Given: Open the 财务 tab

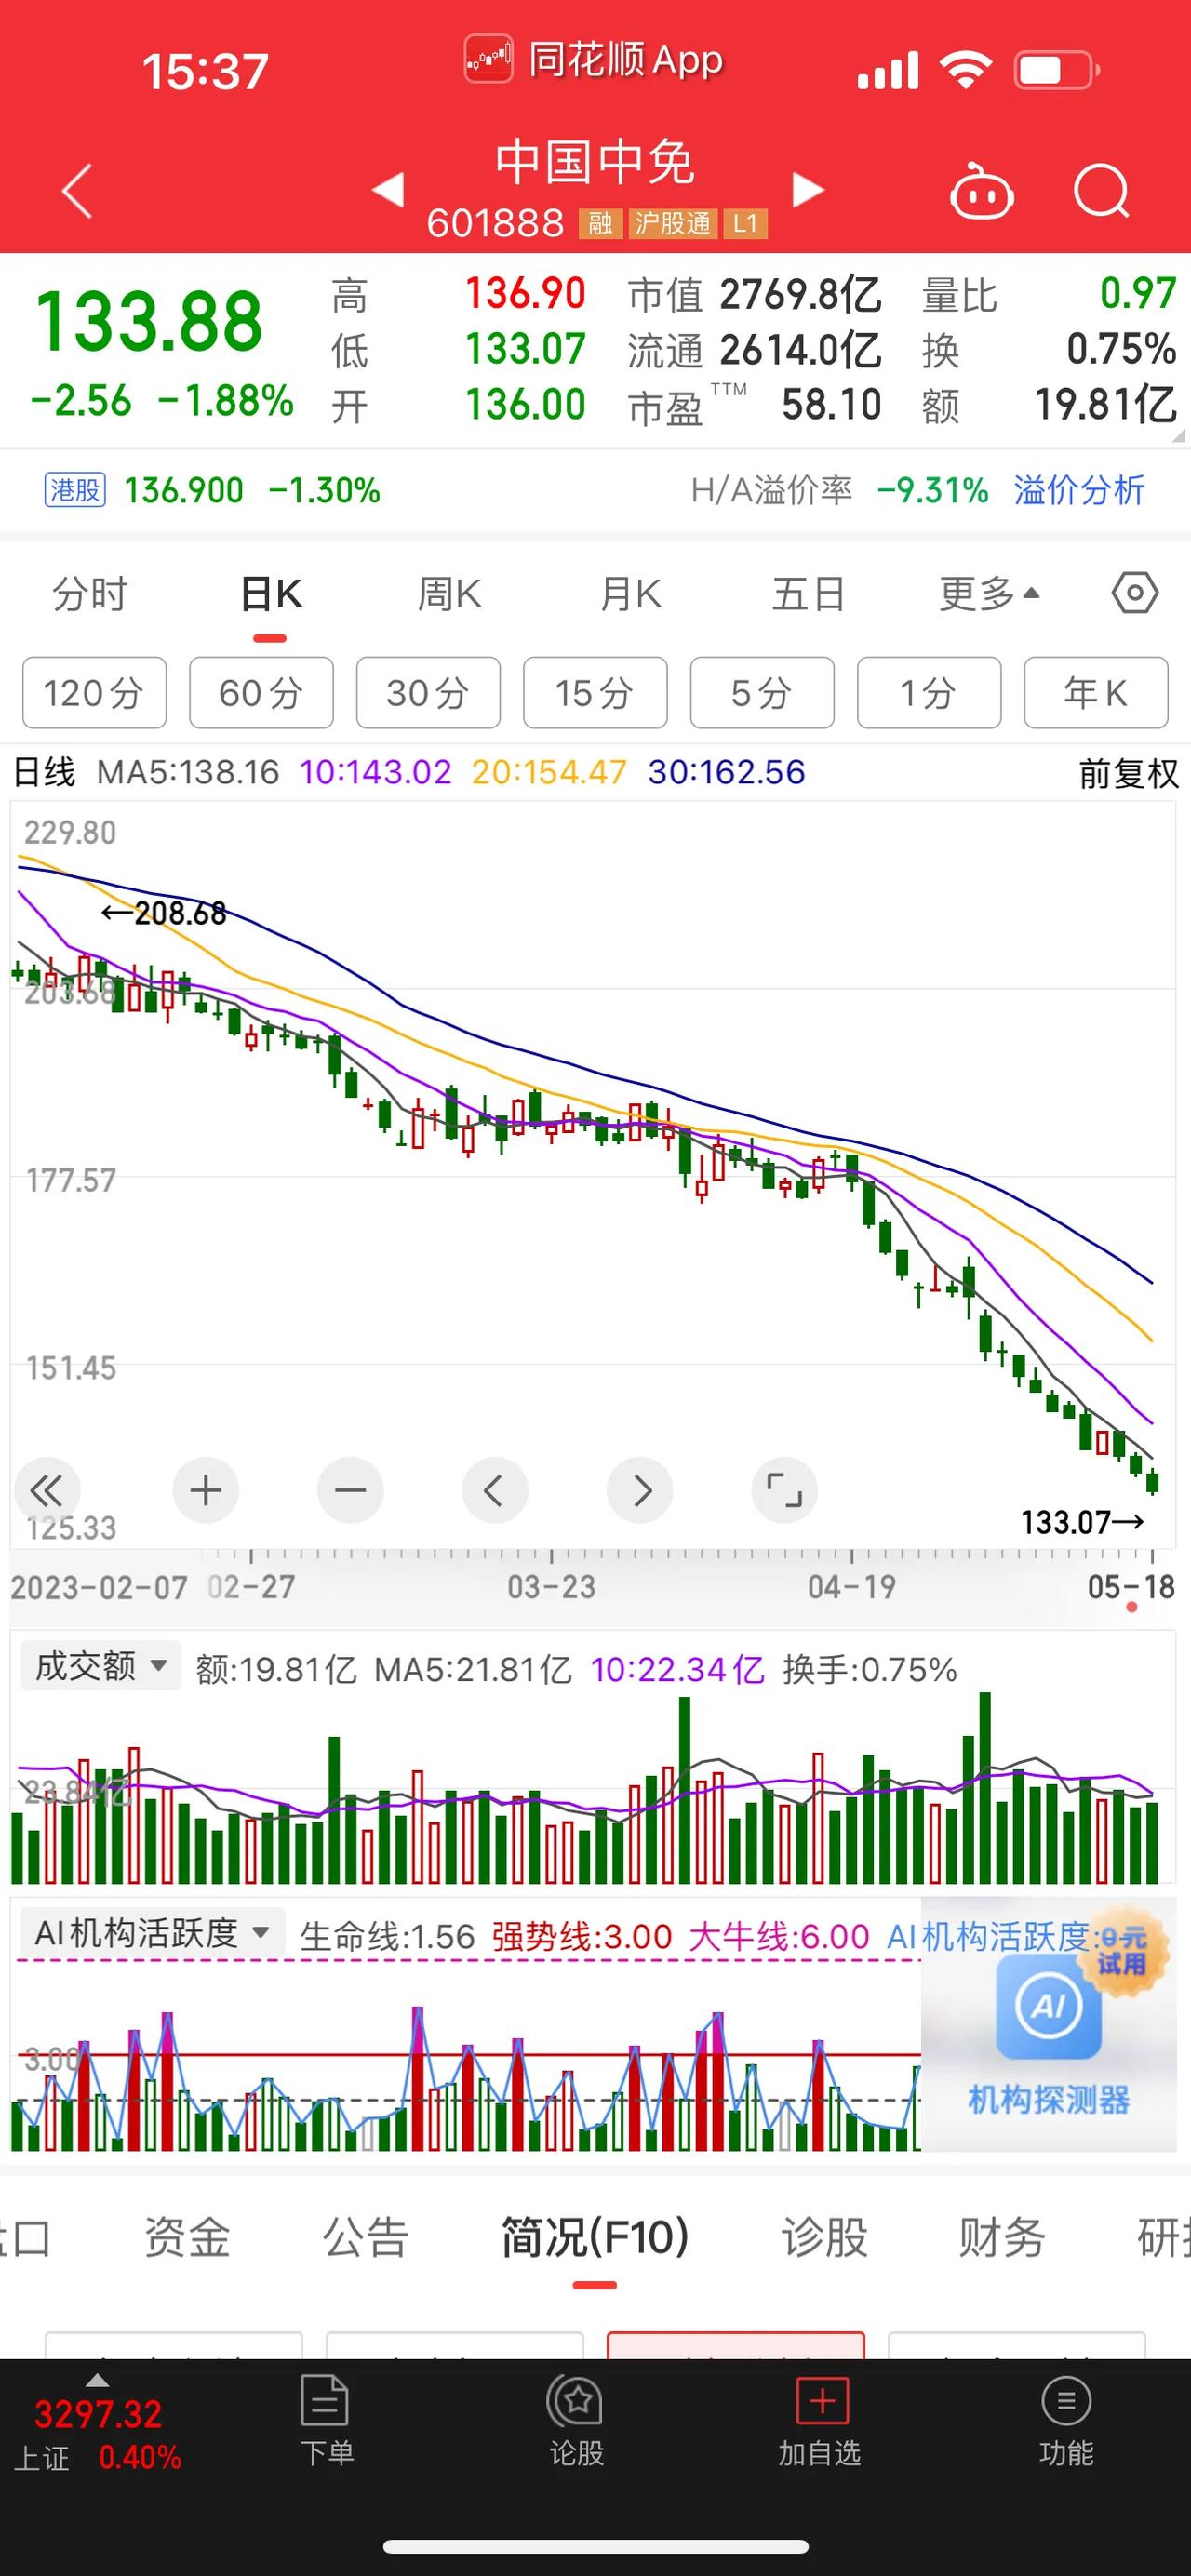Looking at the screenshot, I should [1002, 2237].
